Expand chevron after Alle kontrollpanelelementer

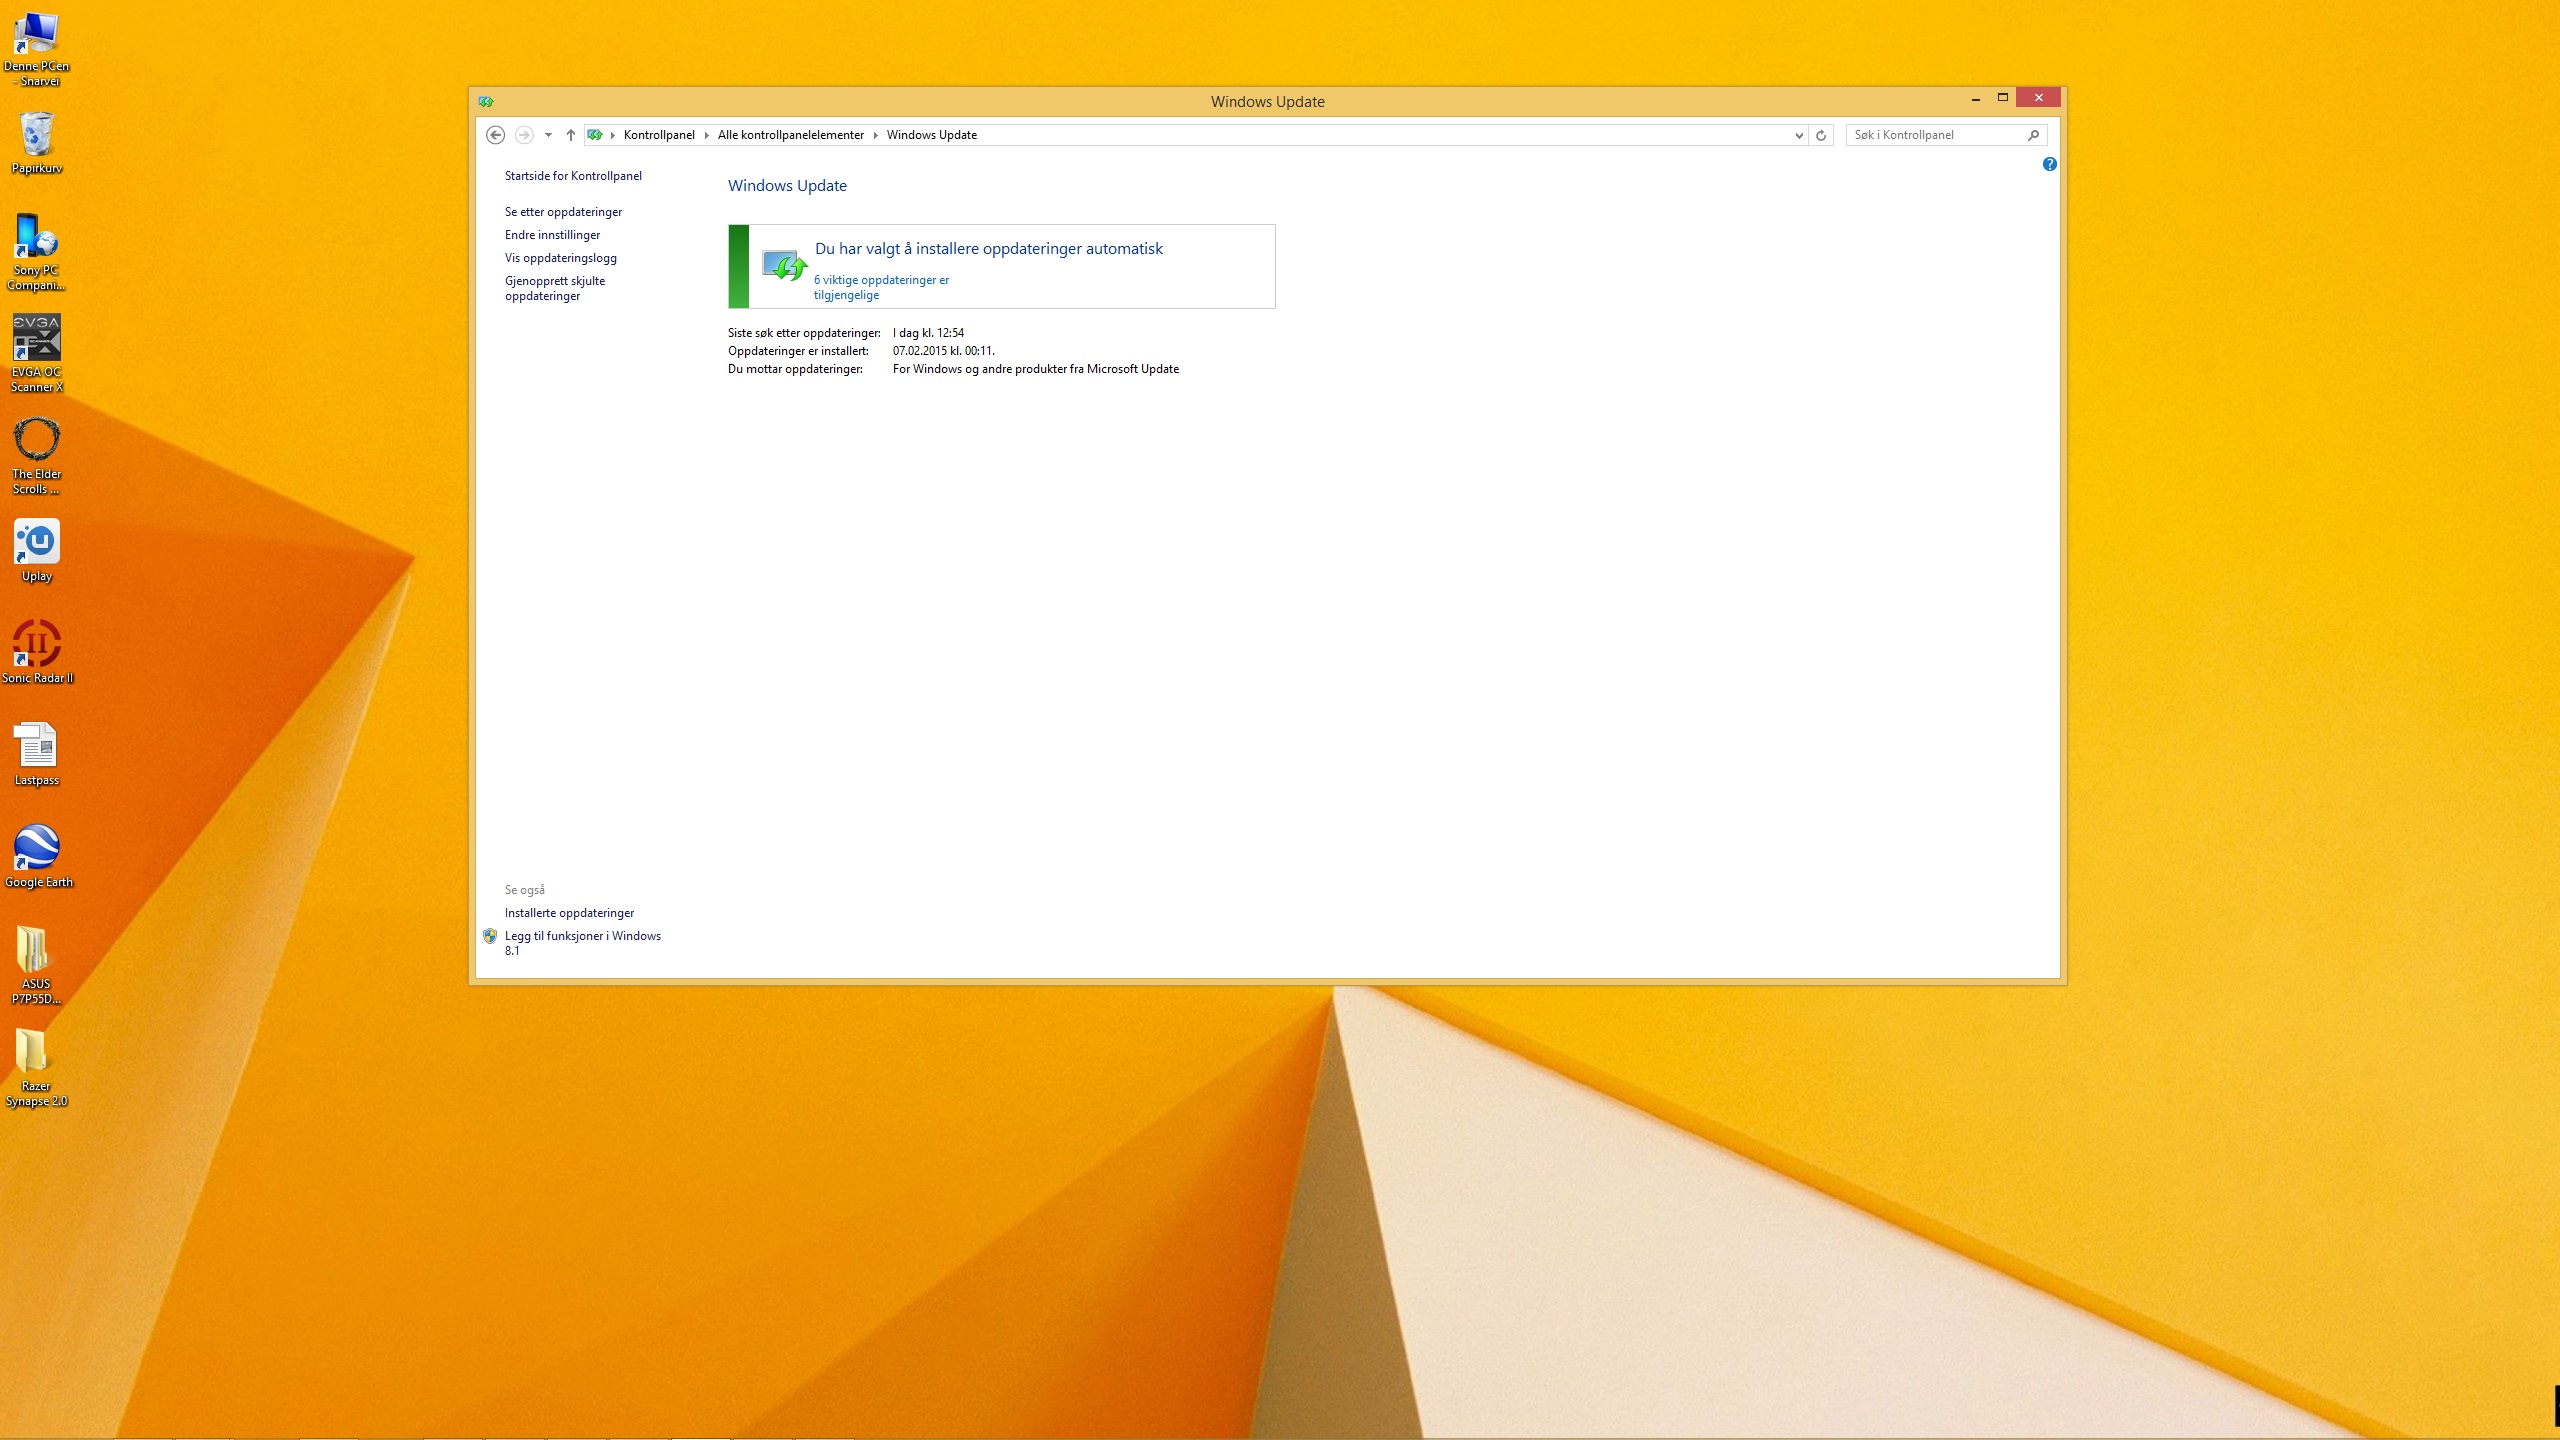(875, 135)
